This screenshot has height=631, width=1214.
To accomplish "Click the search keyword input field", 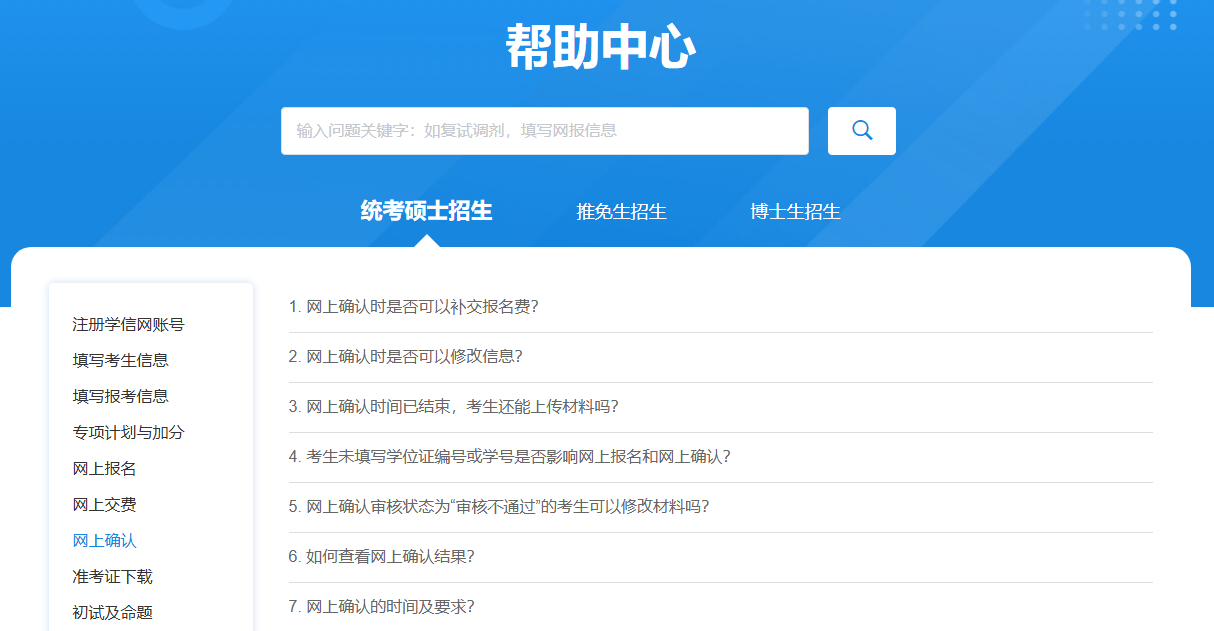I will [544, 131].
